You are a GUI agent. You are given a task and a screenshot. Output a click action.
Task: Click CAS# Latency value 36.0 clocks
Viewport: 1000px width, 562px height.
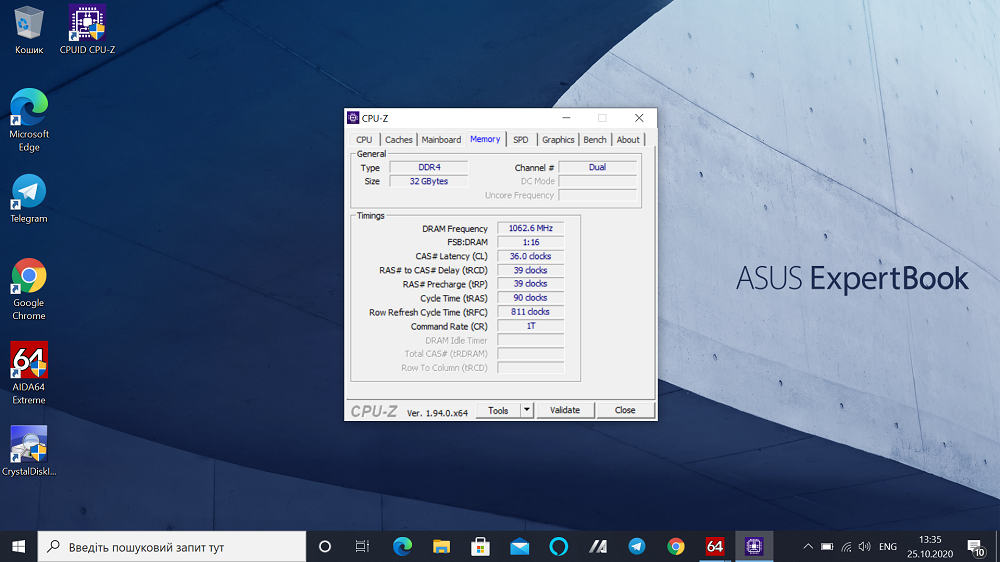point(531,256)
